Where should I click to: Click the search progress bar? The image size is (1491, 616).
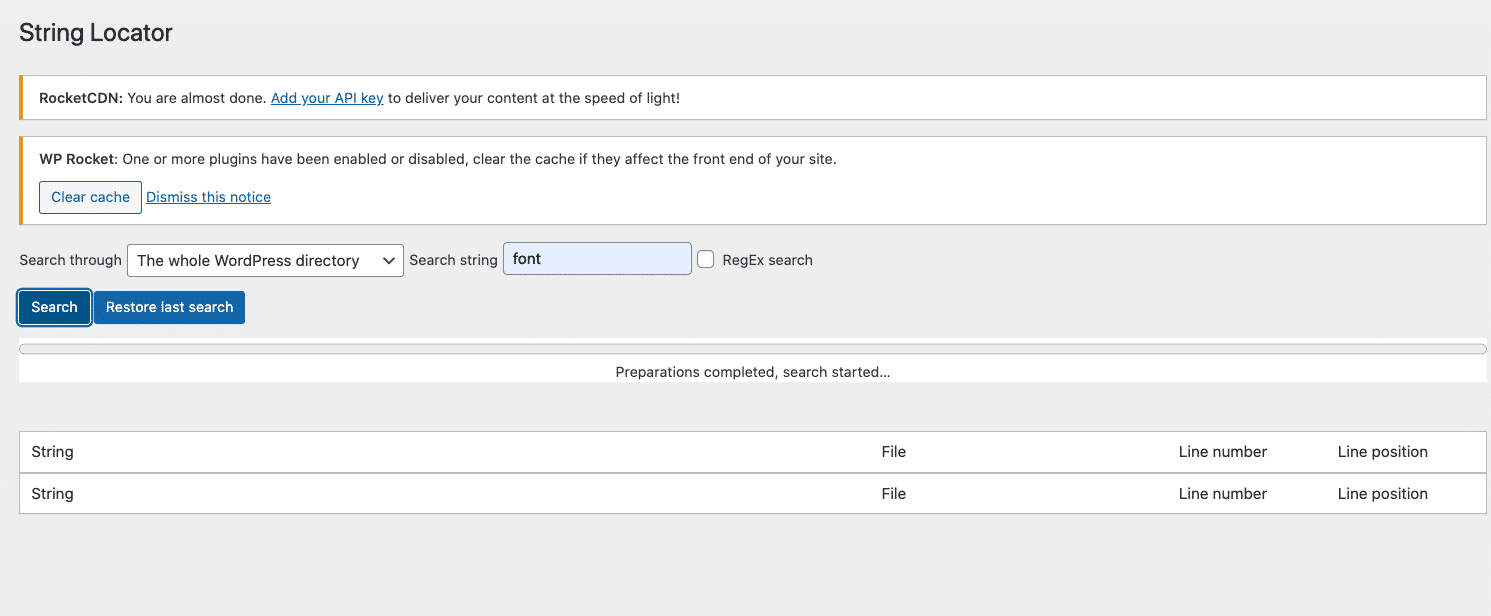(x=752, y=348)
